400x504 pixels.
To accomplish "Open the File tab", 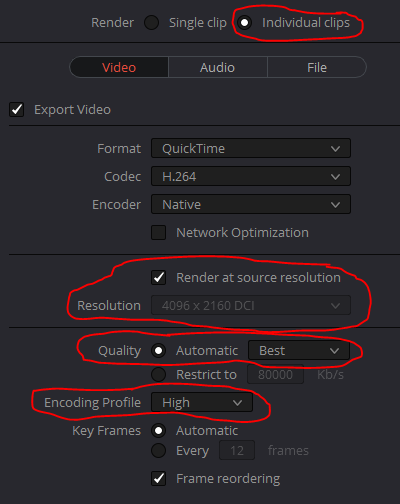I will 317,67.
